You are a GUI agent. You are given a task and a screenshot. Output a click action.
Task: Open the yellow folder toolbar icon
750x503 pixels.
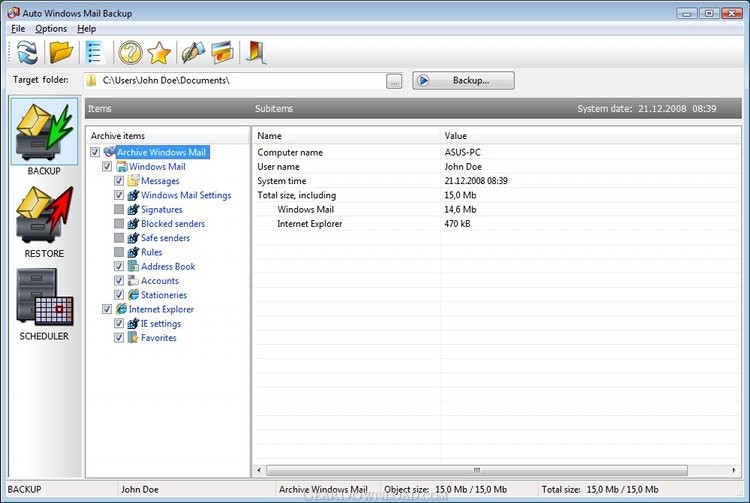click(61, 52)
